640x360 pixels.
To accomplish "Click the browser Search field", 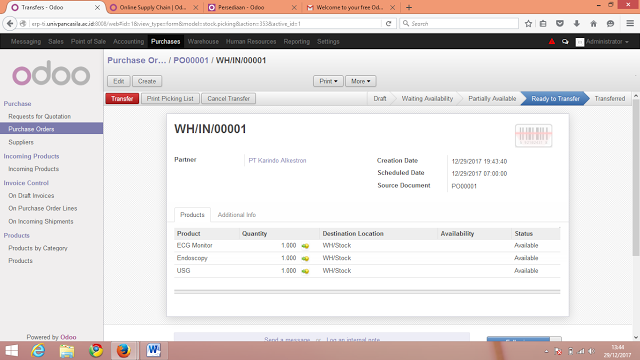I will click(459, 24).
